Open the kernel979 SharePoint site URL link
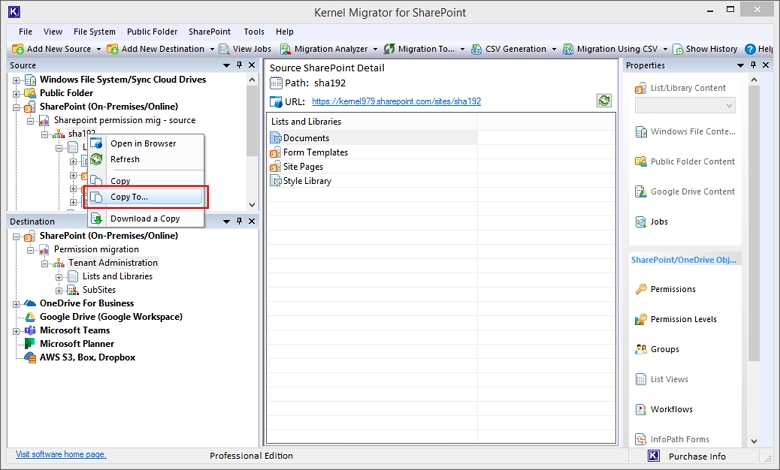This screenshot has width=780, height=470. coord(396,101)
